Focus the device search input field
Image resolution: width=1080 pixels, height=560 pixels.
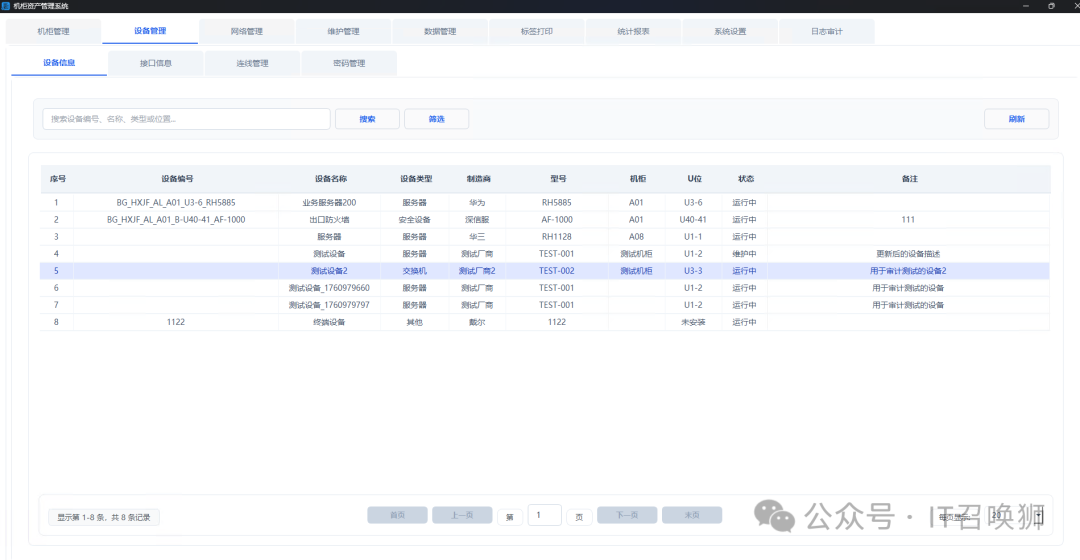pyautogui.click(x=186, y=119)
